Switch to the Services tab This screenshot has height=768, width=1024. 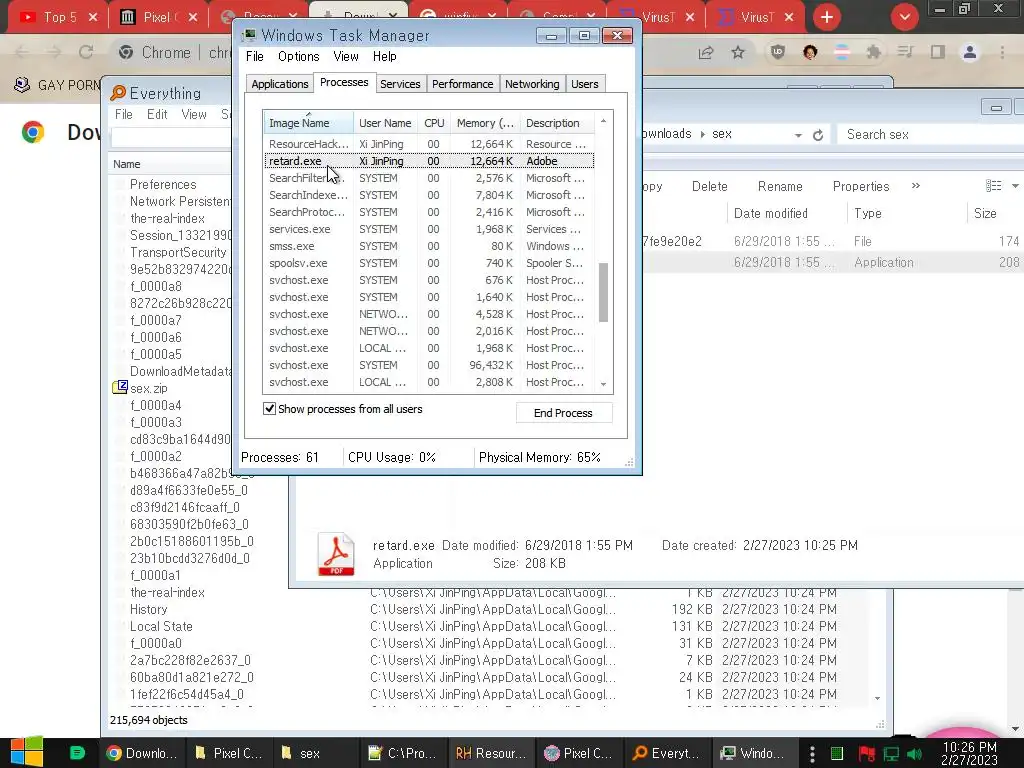click(400, 84)
